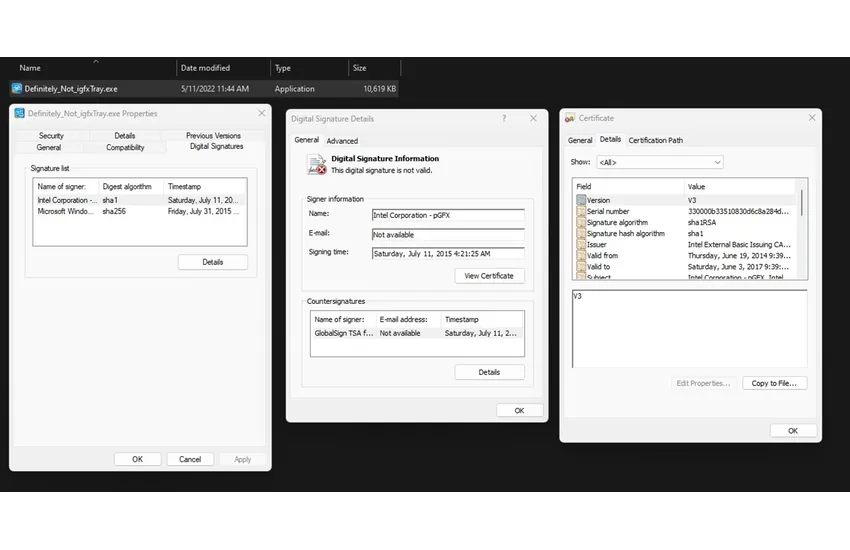
Task: Open the Previous Versions tab
Action: [x=213, y=135]
